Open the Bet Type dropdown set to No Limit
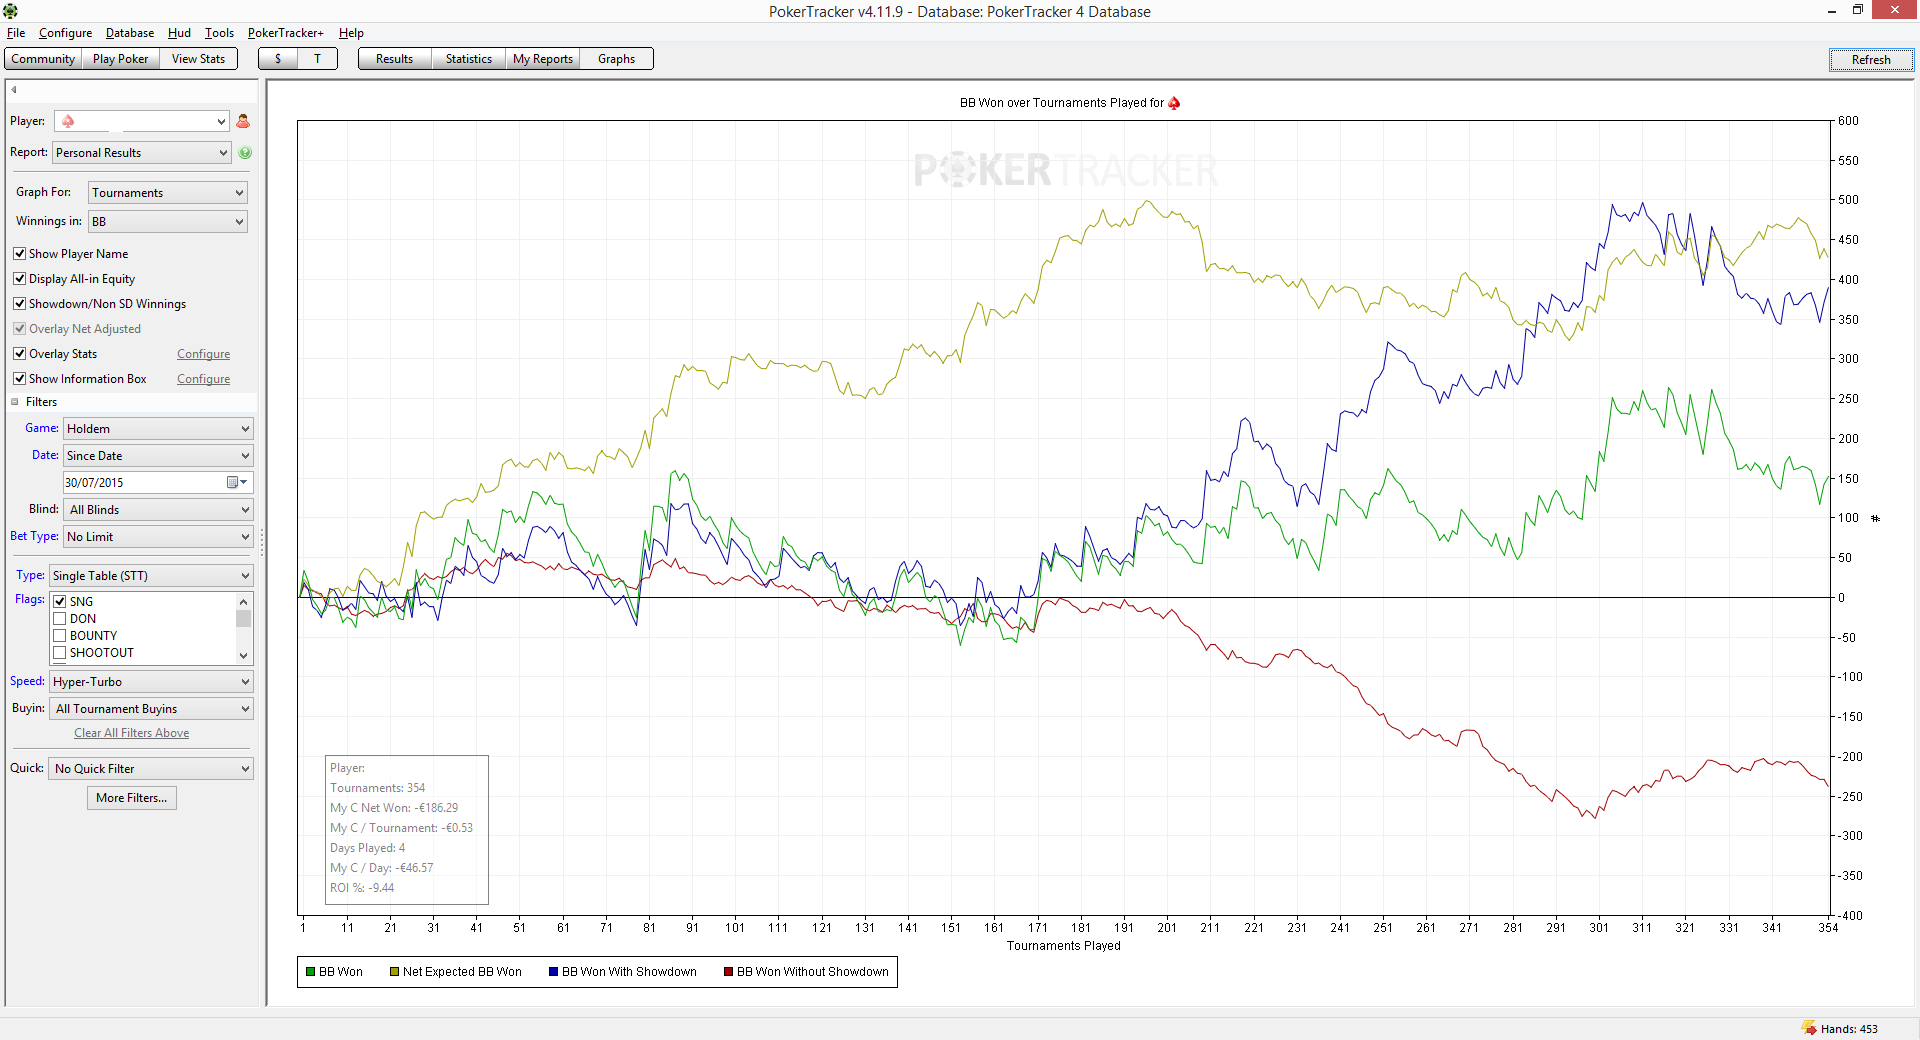 coord(158,537)
